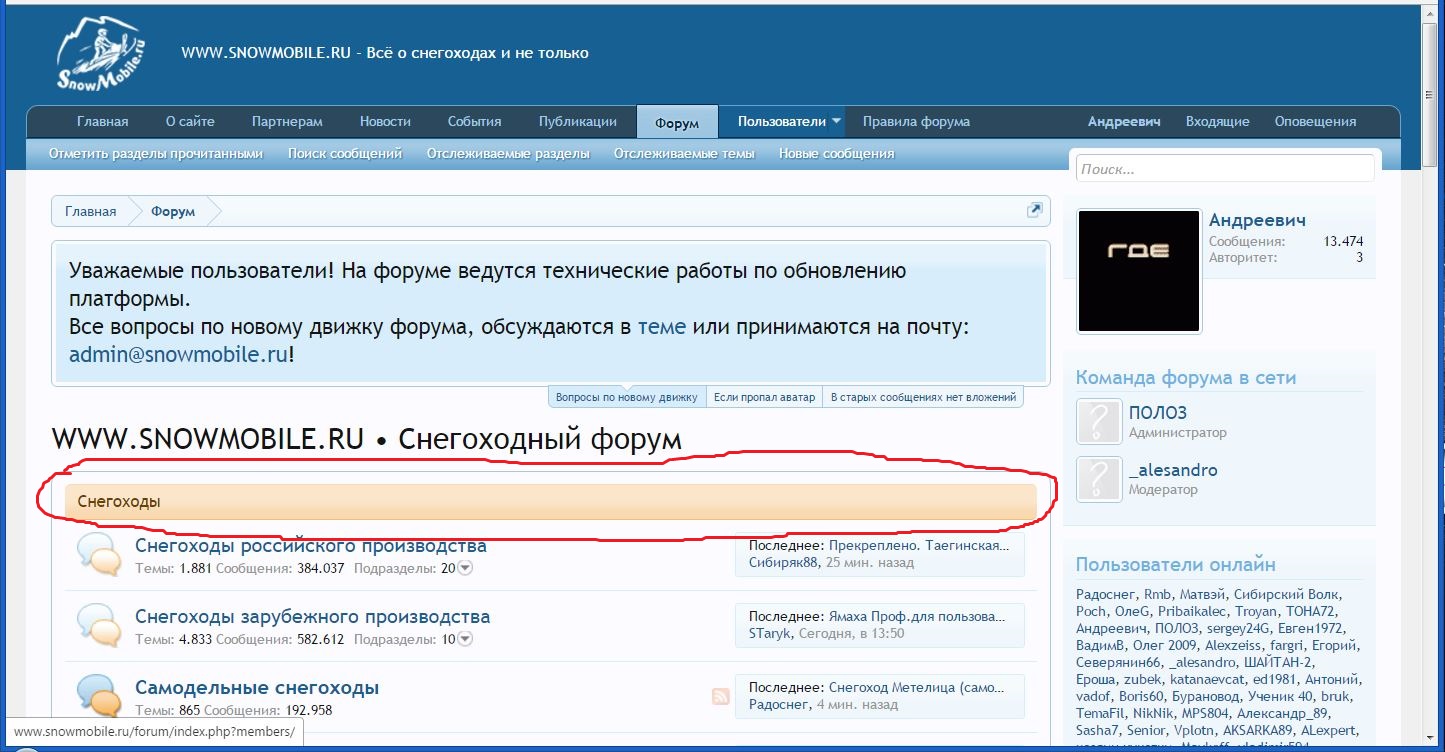
Task: Go to Партнерам tab
Action: pyautogui.click(x=287, y=122)
